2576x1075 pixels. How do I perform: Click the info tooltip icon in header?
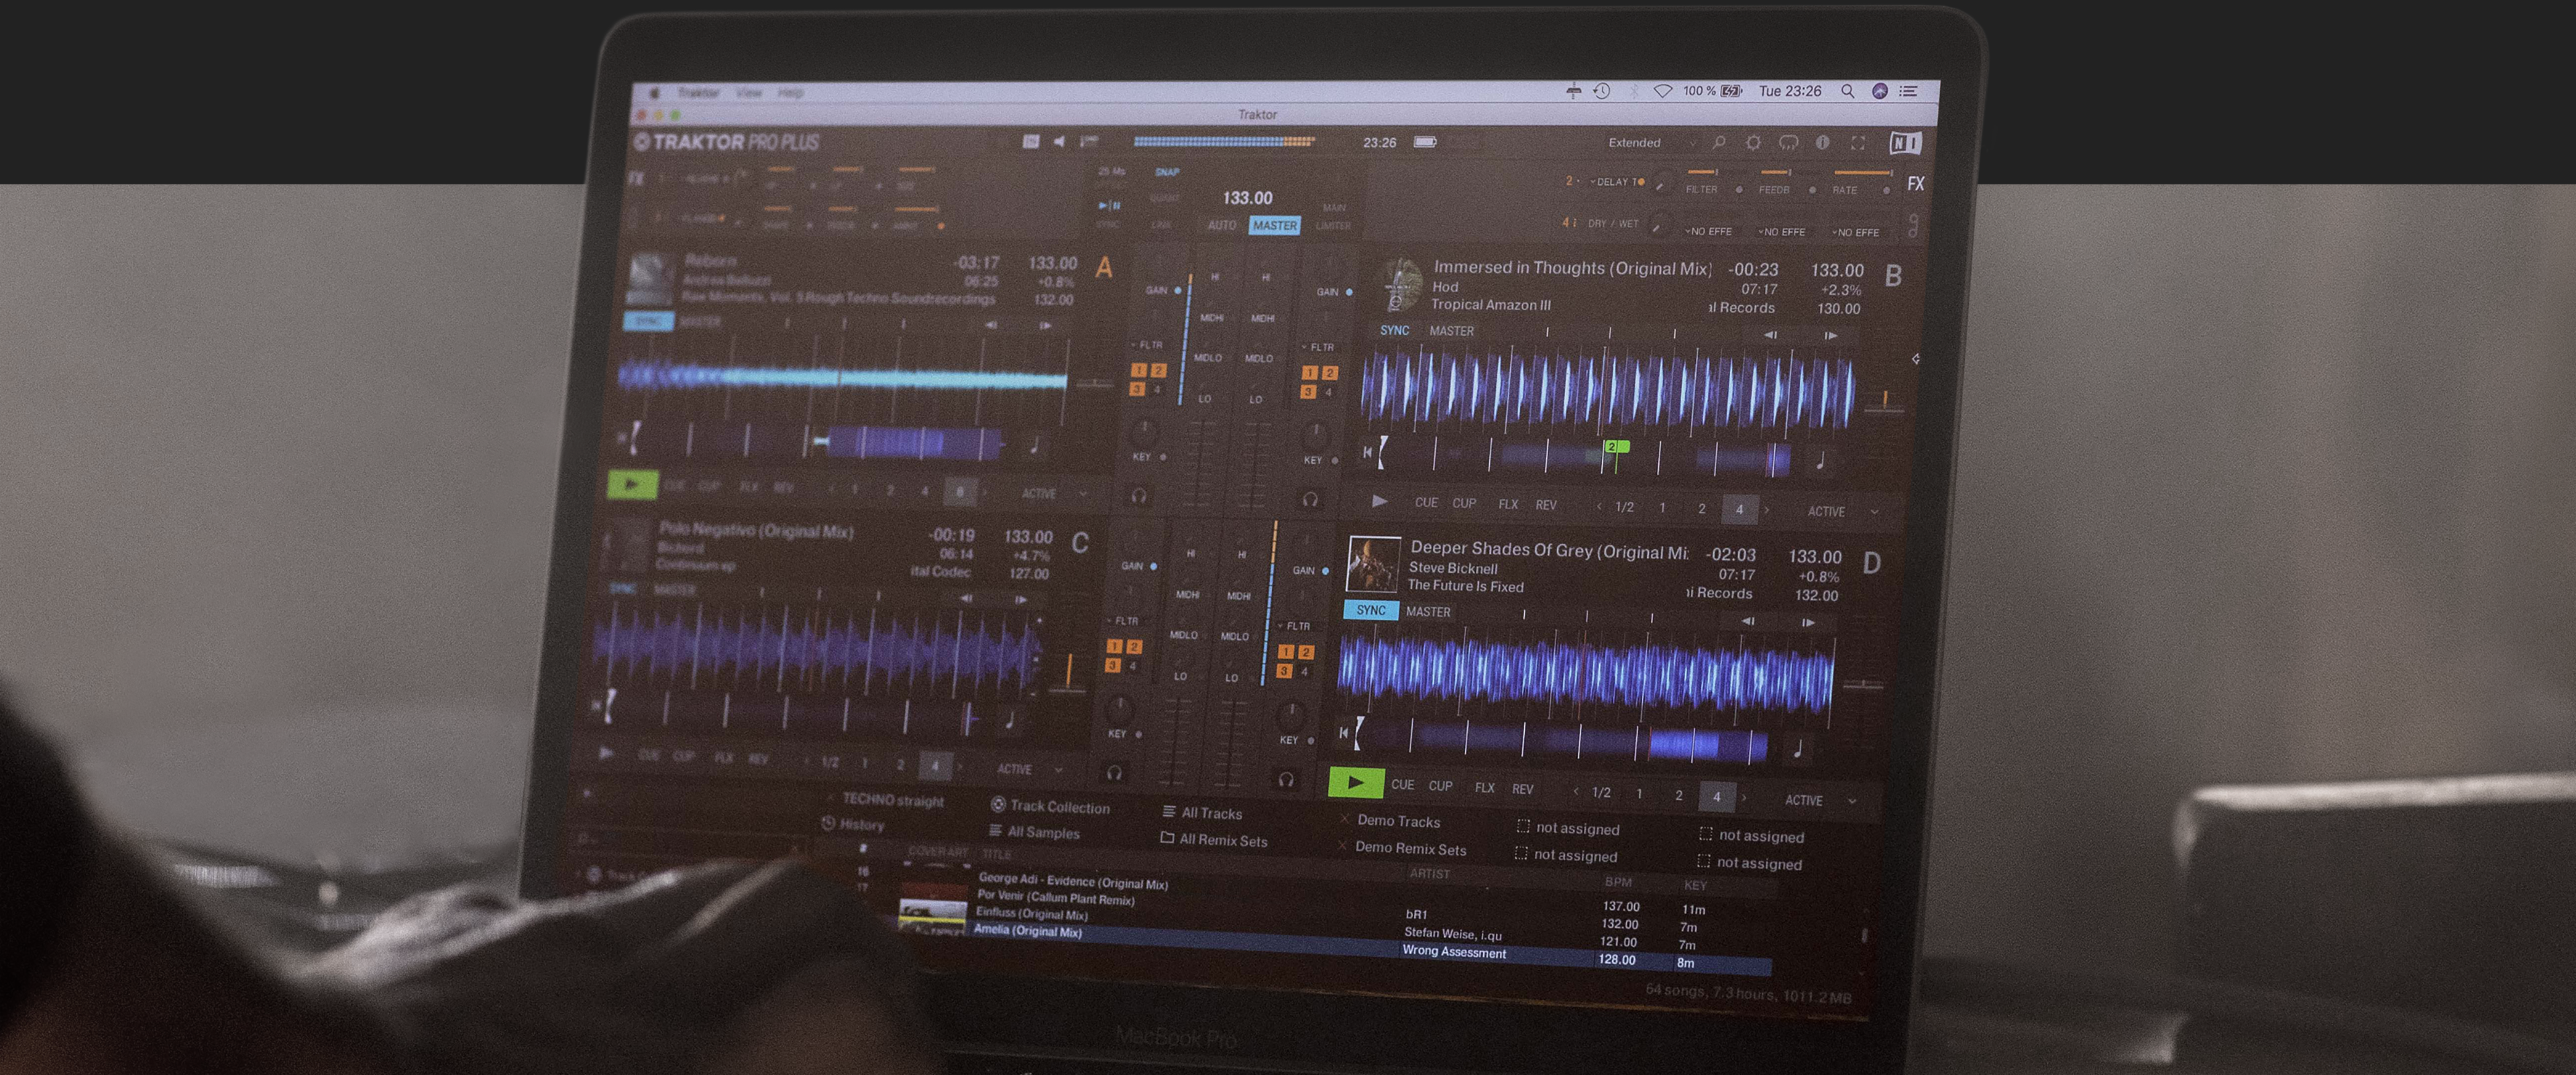point(1823,143)
